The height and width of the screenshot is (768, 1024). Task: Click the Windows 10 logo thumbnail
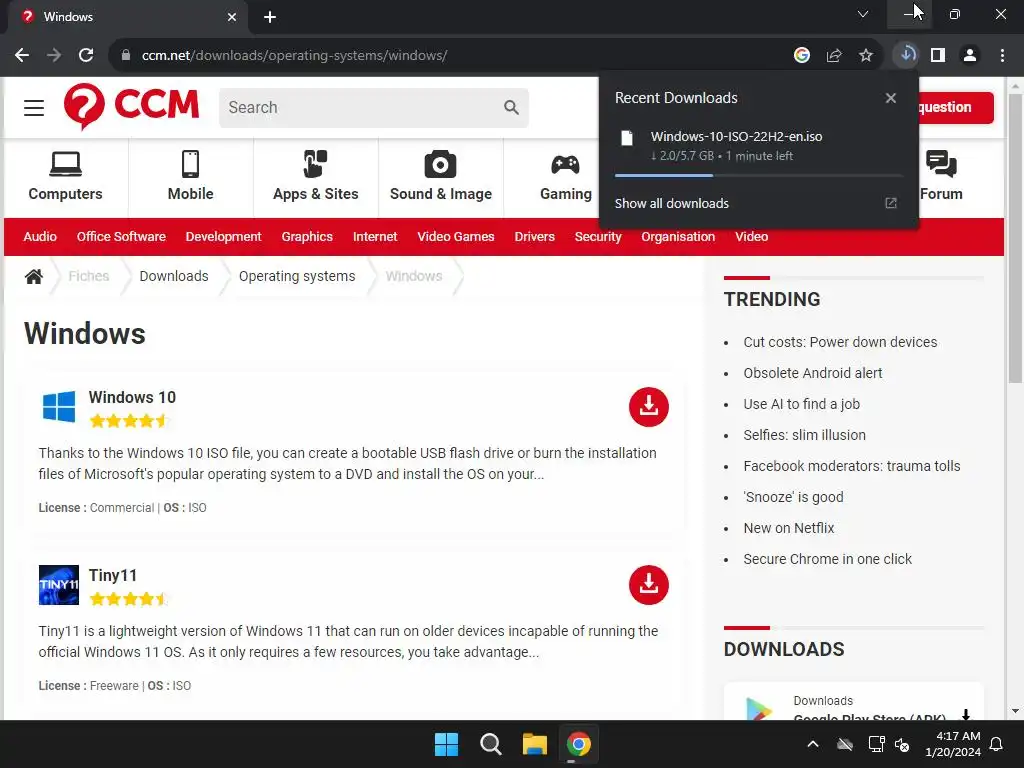click(x=59, y=407)
